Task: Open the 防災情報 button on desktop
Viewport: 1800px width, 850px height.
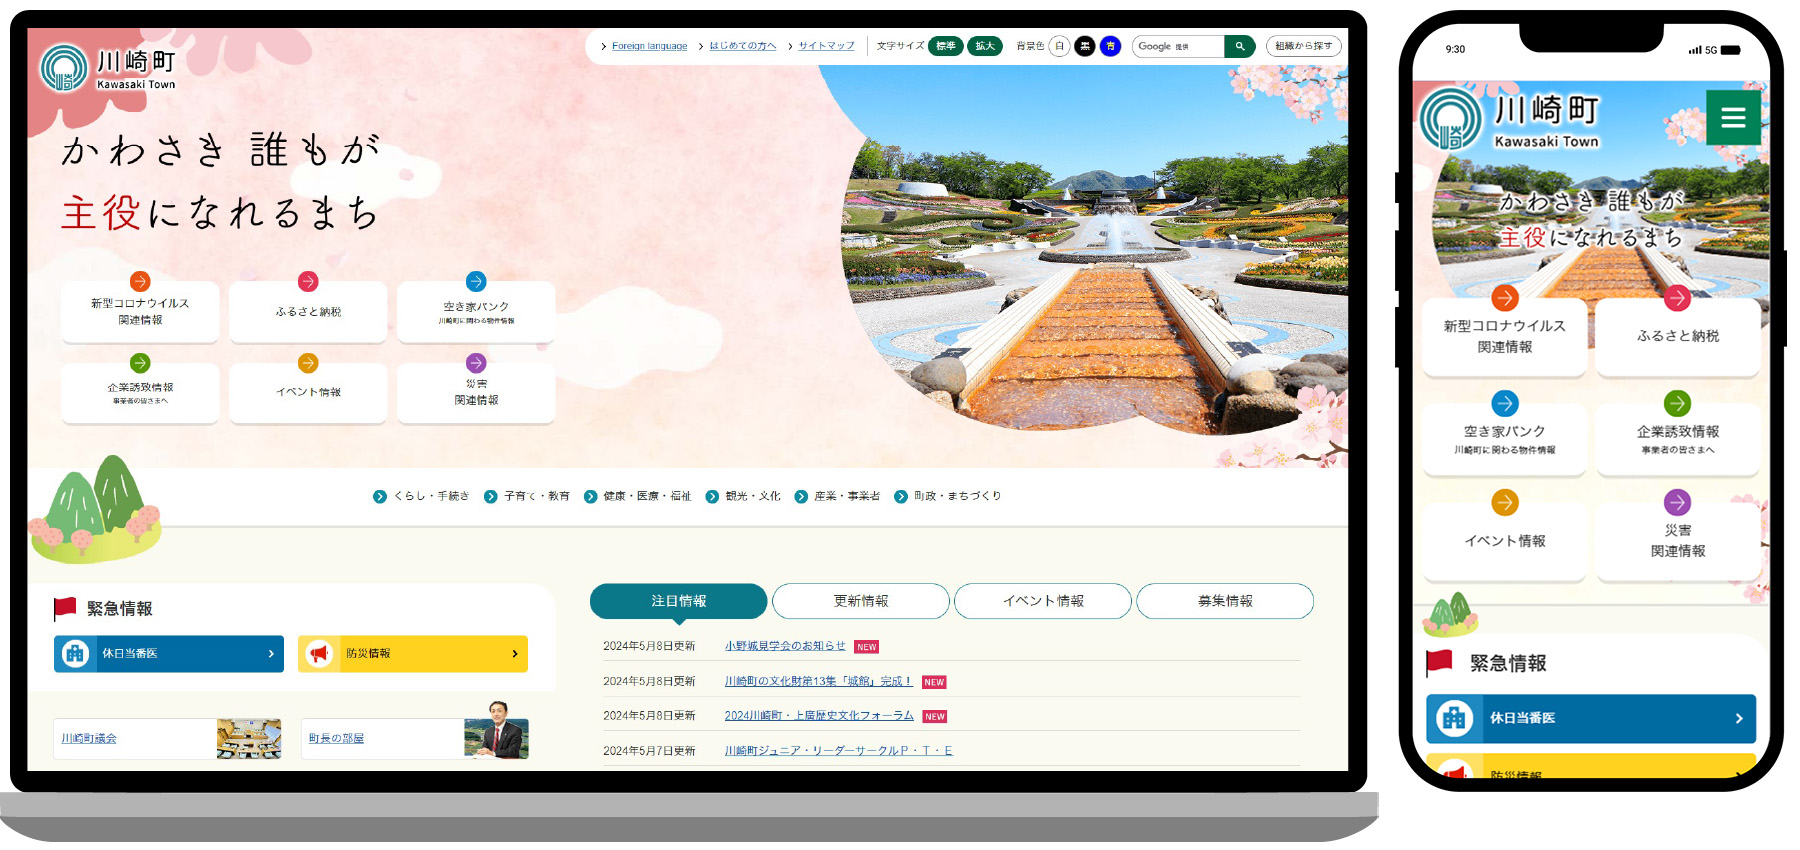Action: pyautogui.click(x=413, y=654)
